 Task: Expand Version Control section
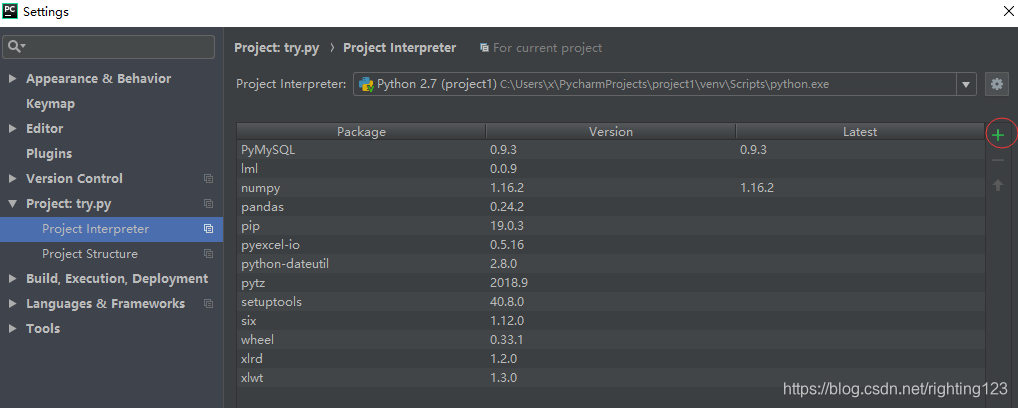12,179
